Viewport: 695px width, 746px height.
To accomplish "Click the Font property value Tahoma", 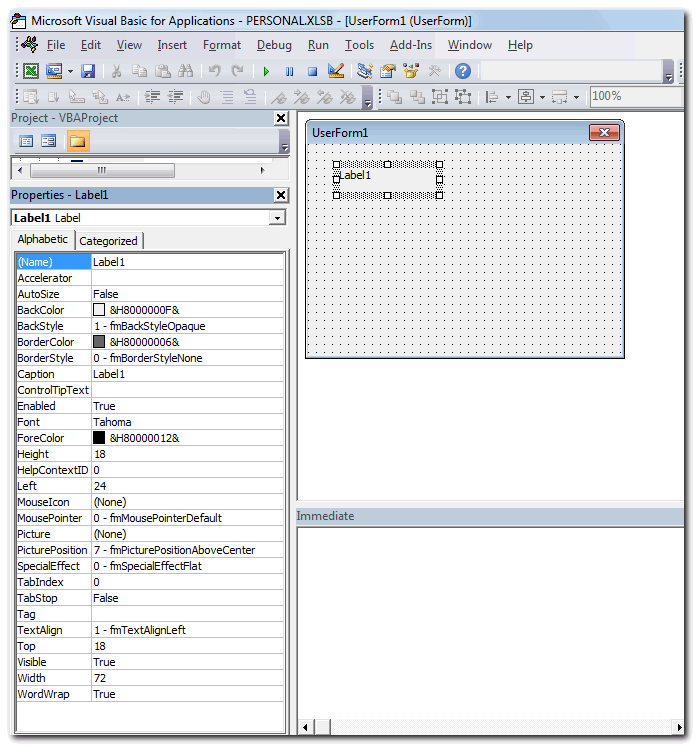I will [x=187, y=422].
